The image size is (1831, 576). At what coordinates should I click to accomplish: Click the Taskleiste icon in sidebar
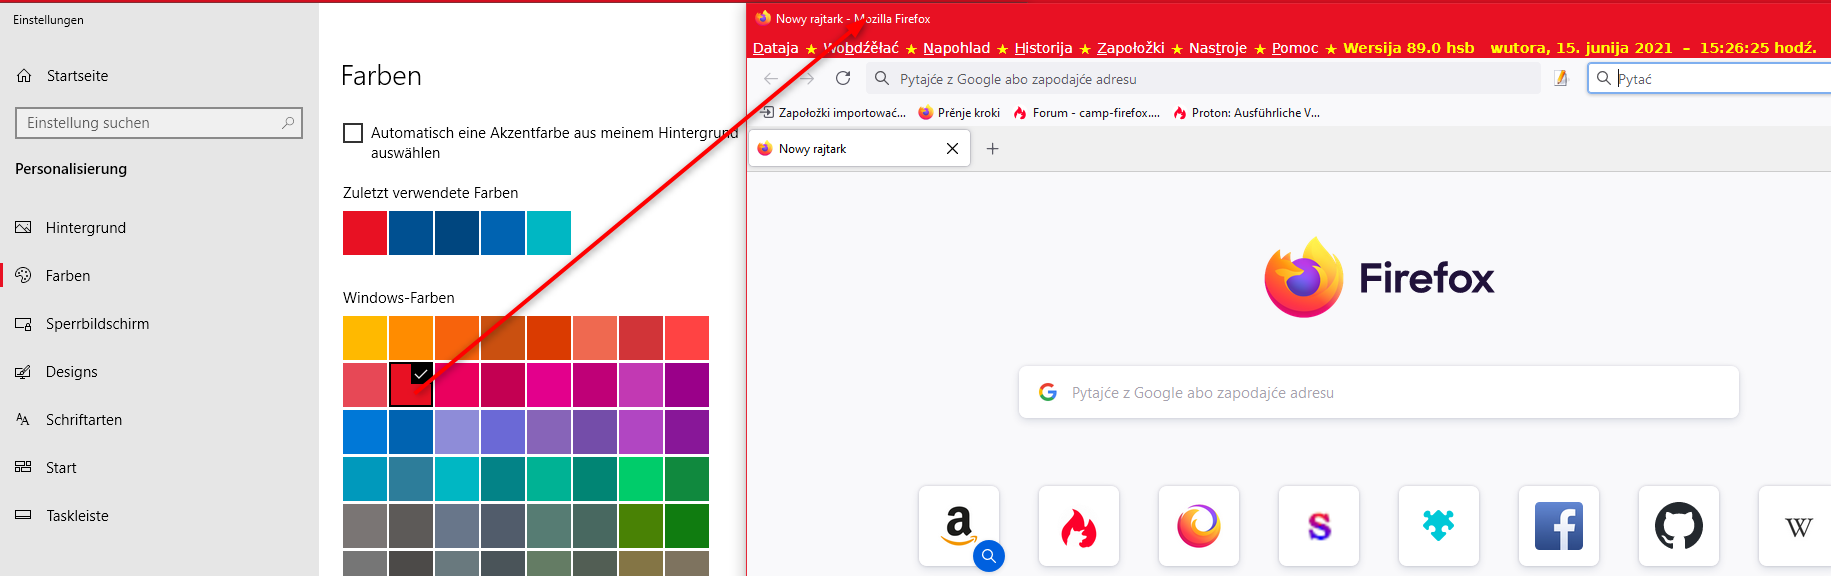coord(23,515)
